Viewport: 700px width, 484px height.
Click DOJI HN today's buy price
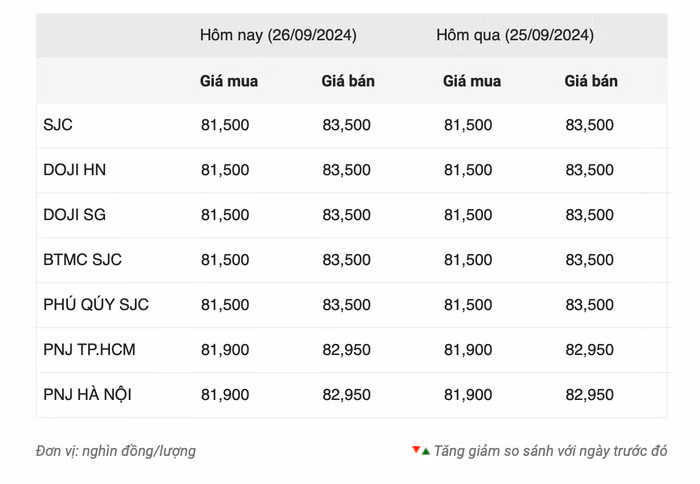(225, 170)
